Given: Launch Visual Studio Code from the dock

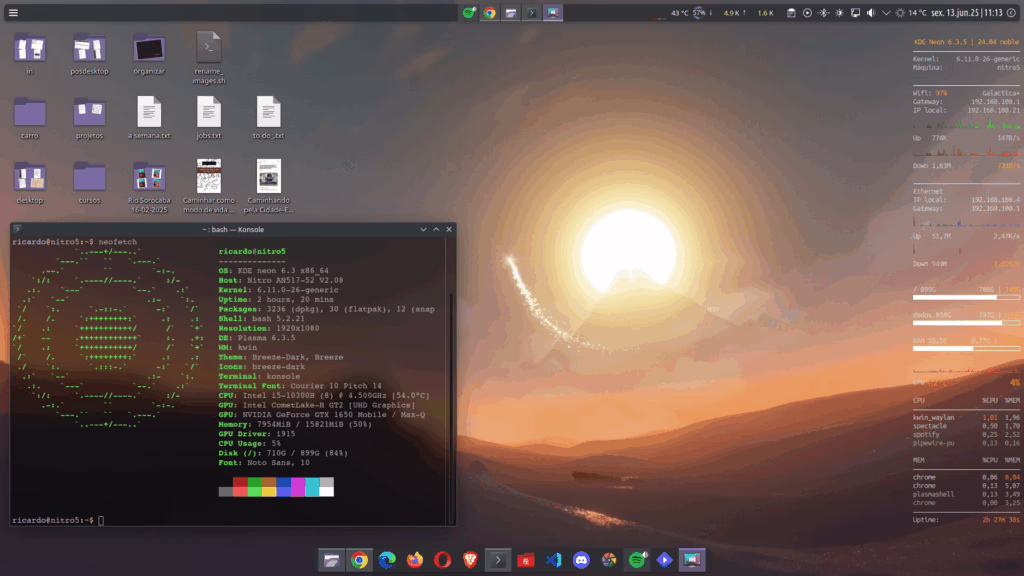Looking at the screenshot, I should tap(553, 560).
